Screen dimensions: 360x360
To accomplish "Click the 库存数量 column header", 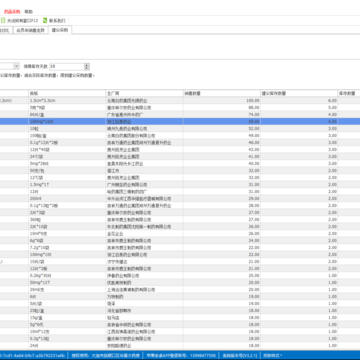I will pos(349,93).
